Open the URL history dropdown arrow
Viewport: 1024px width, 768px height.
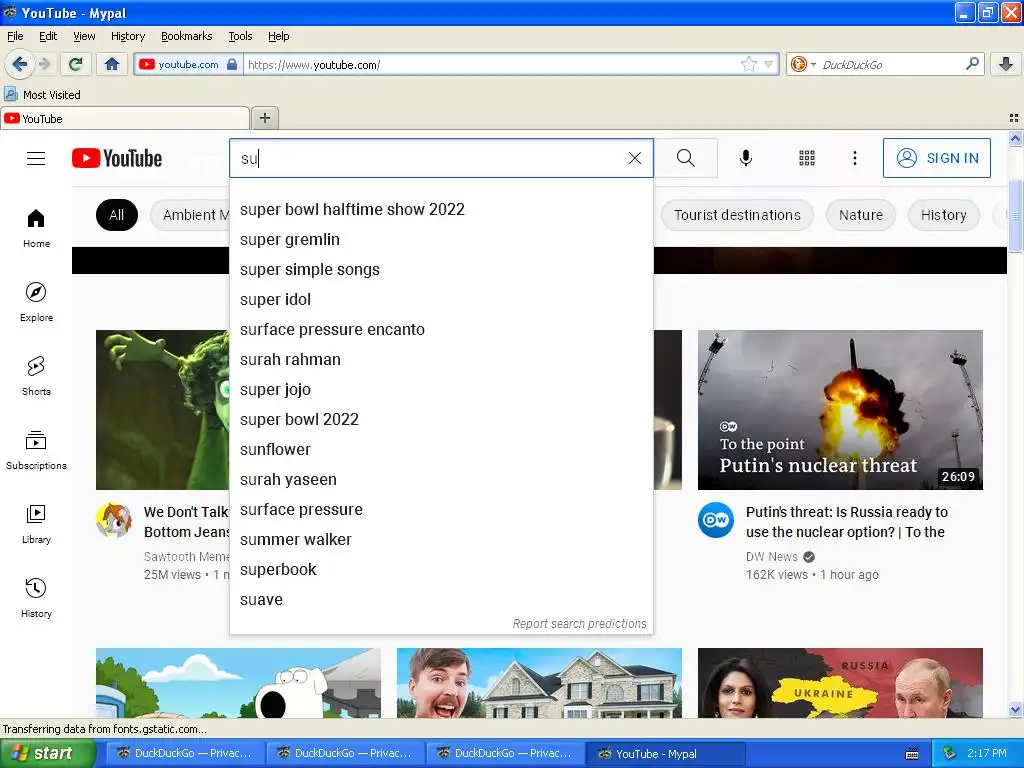[769, 64]
